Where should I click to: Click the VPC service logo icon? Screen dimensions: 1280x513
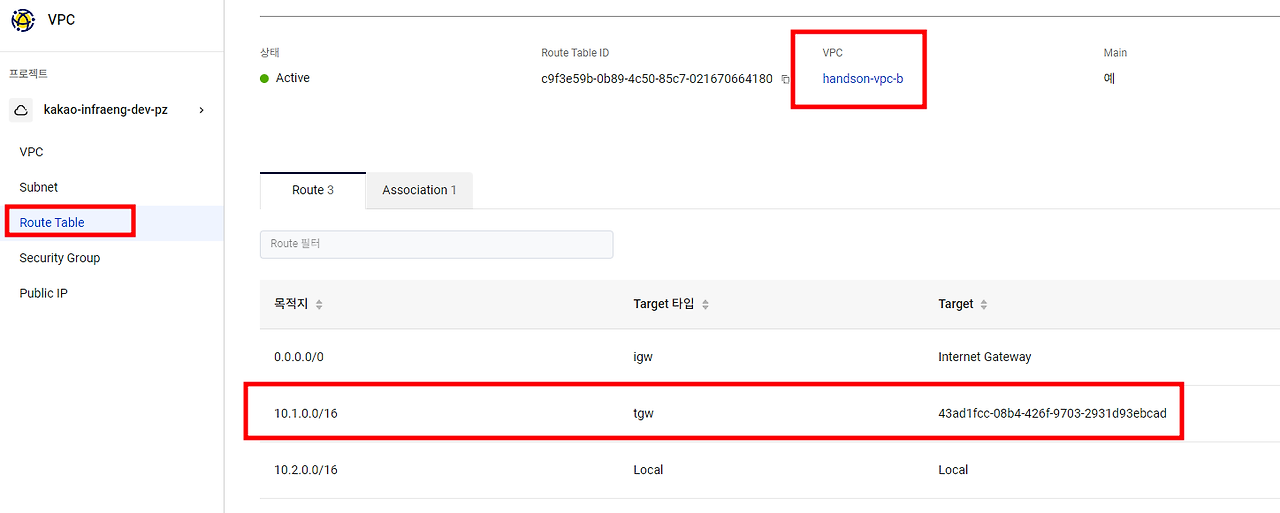pyautogui.click(x=22, y=19)
